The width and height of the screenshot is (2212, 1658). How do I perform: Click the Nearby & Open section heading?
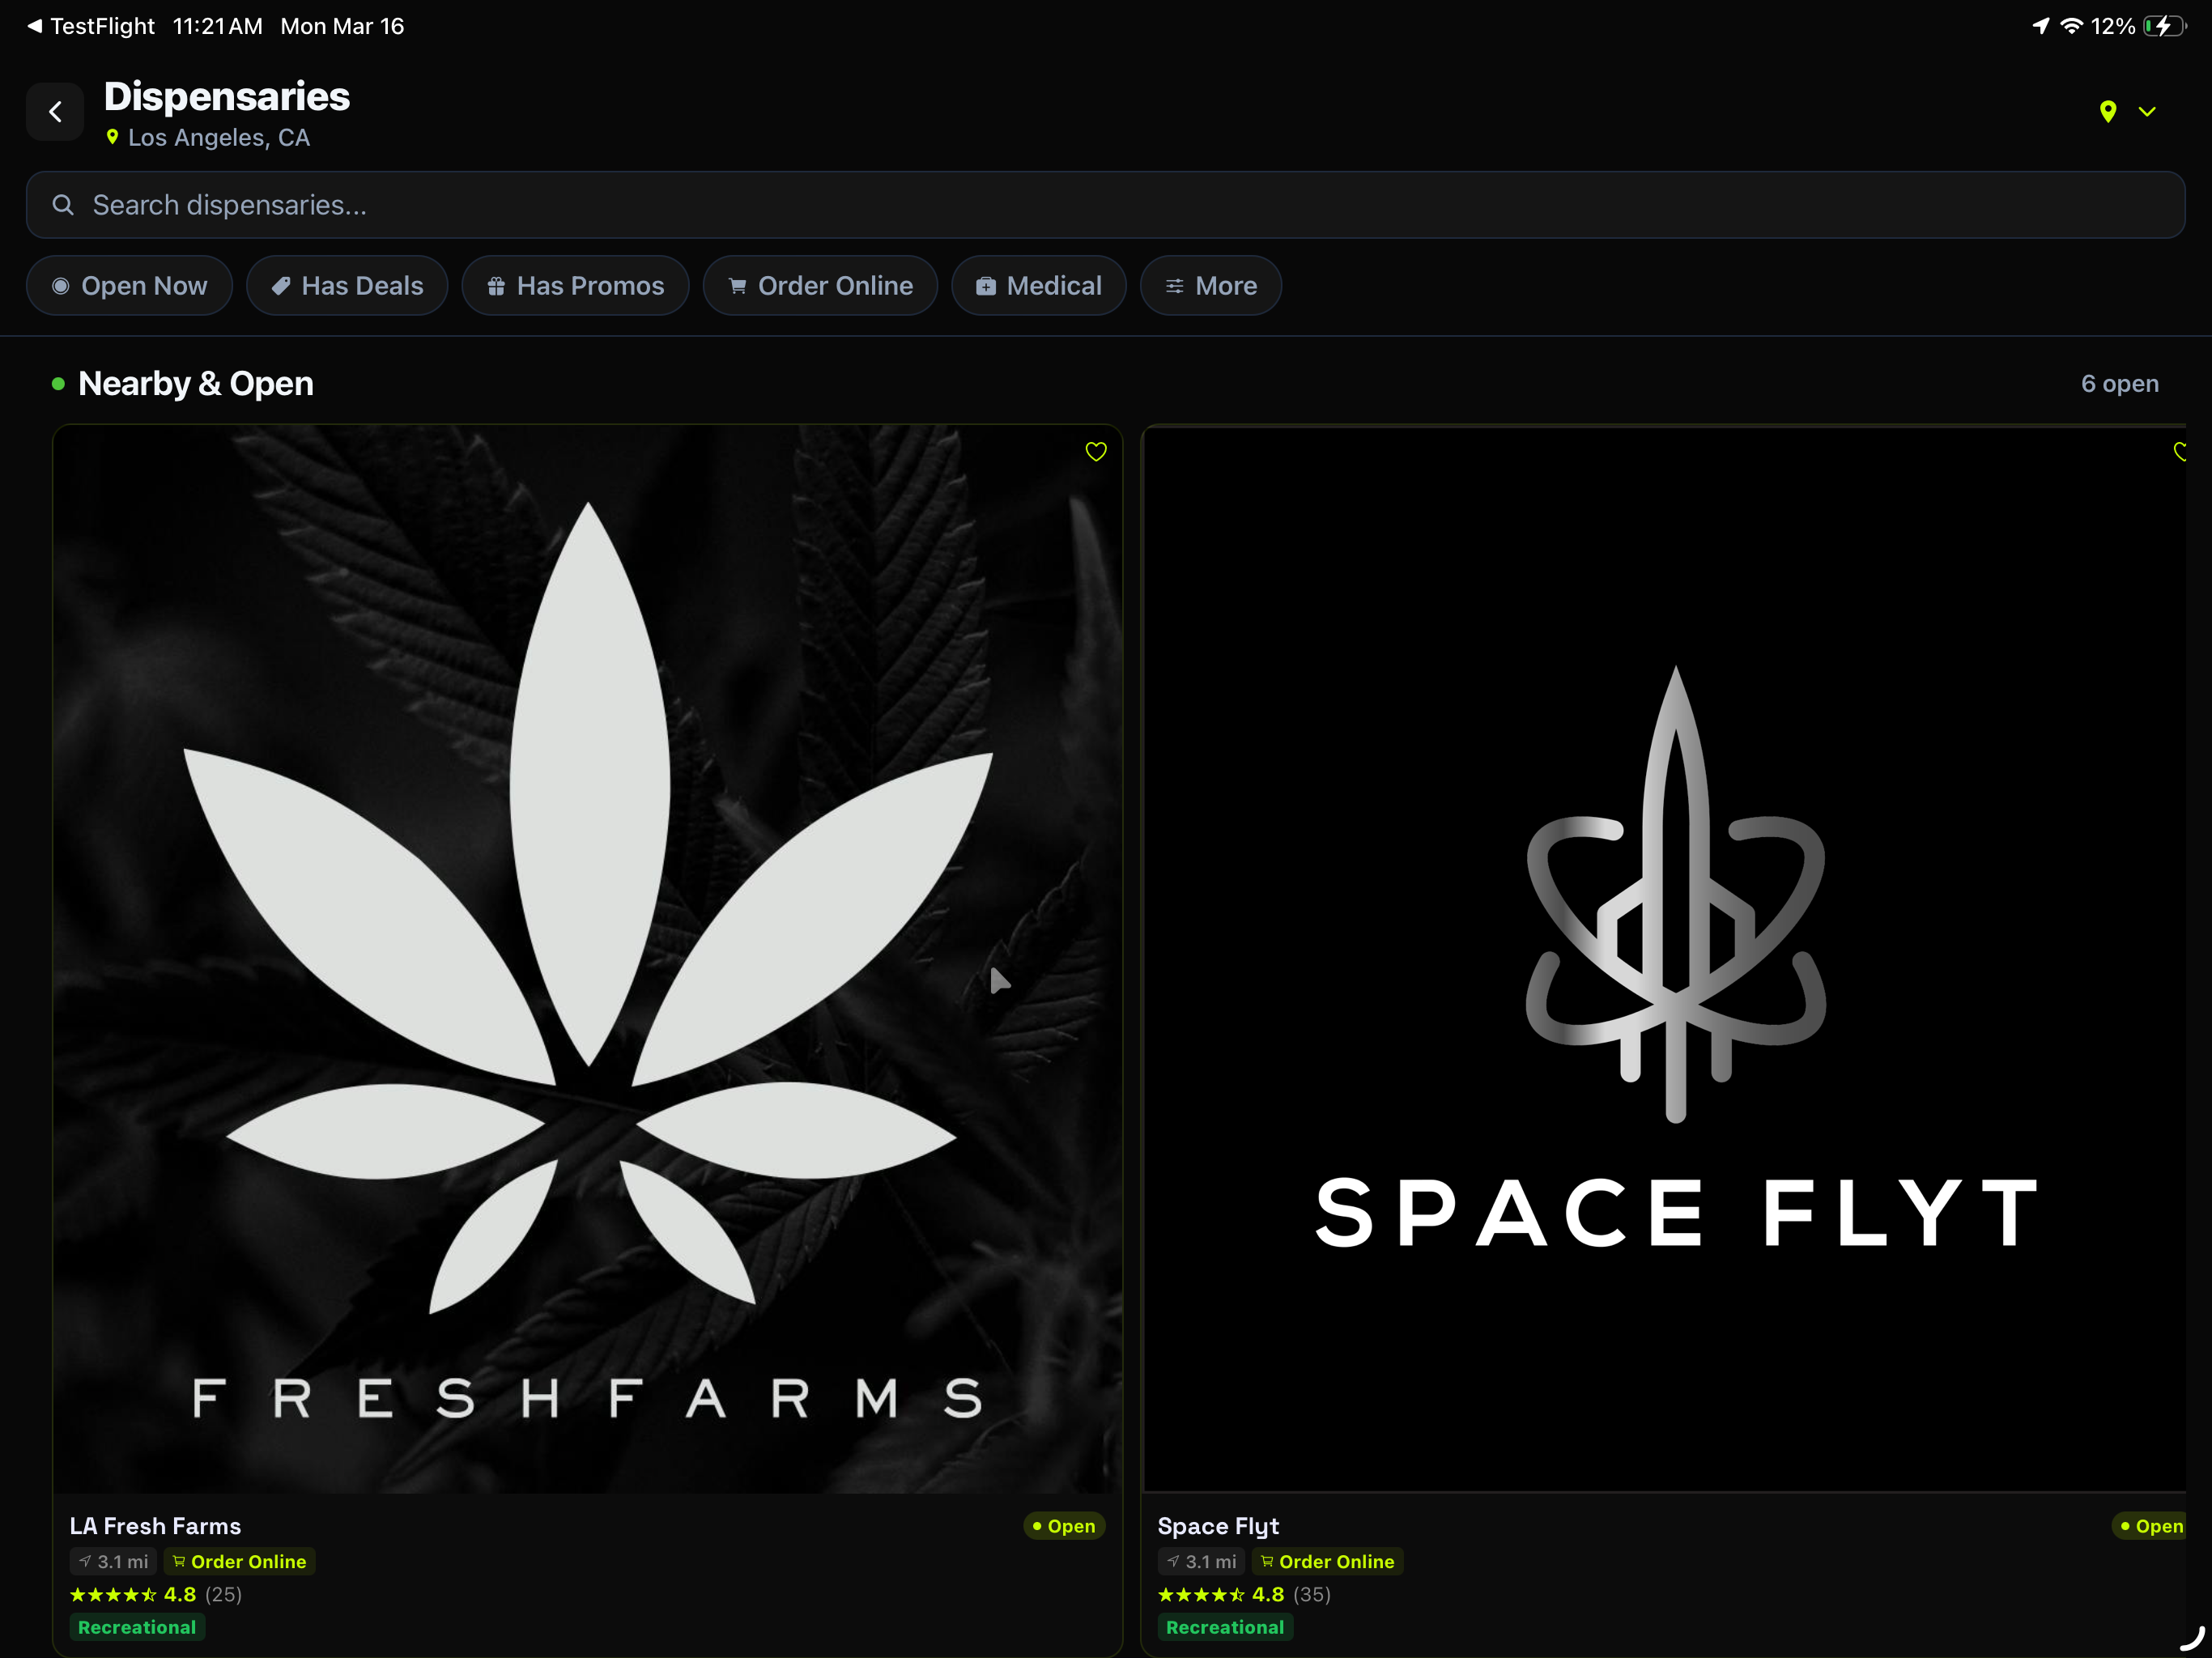tap(196, 384)
